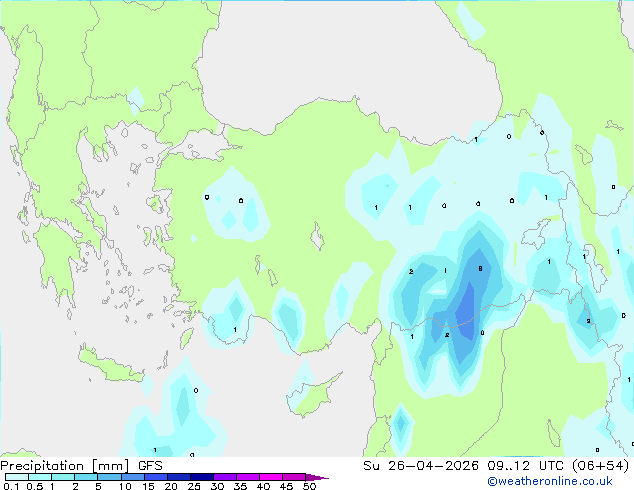The height and width of the screenshot is (490, 634).
Task: Click the legend scale label "50"
Action: point(310,486)
